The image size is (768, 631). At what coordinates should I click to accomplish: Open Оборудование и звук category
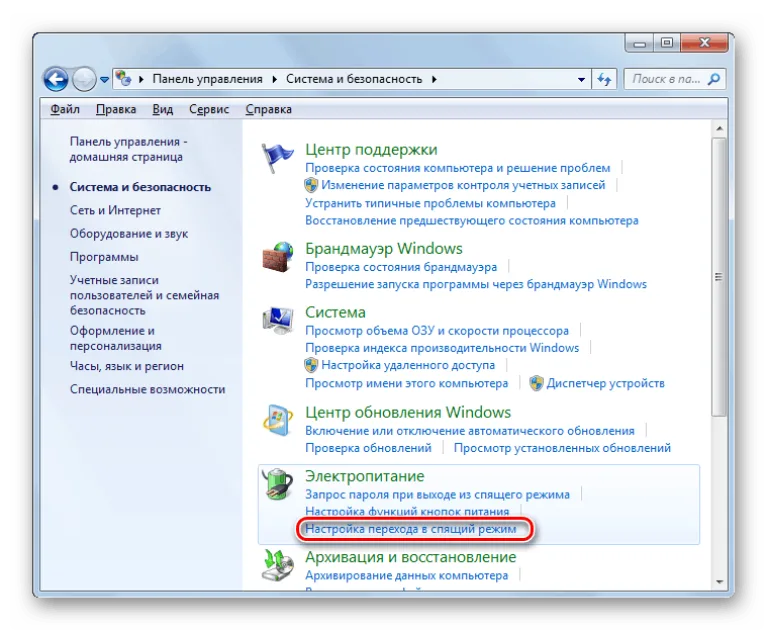click(x=129, y=234)
